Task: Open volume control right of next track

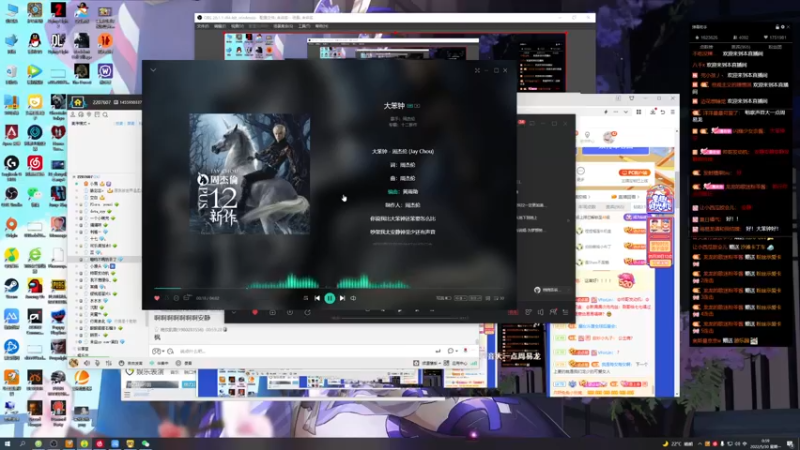Action: tap(353, 298)
